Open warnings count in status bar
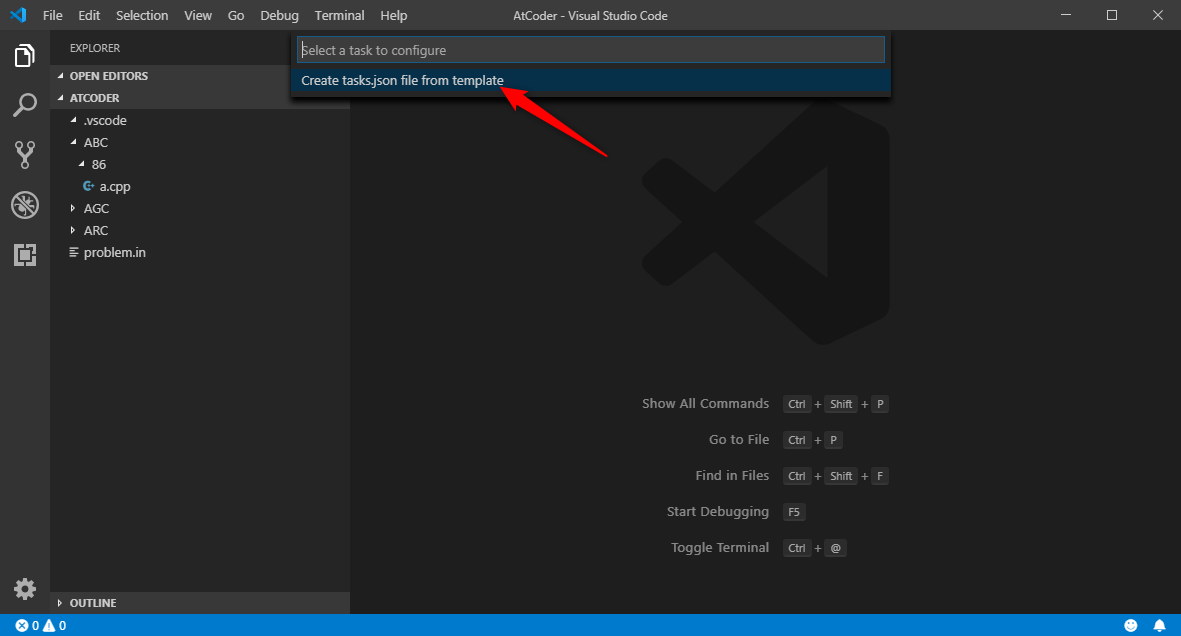 pyautogui.click(x=54, y=625)
